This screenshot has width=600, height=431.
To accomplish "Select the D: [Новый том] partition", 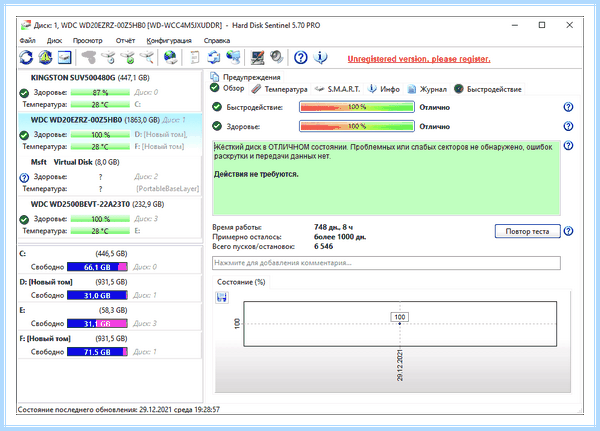I will click(x=110, y=288).
